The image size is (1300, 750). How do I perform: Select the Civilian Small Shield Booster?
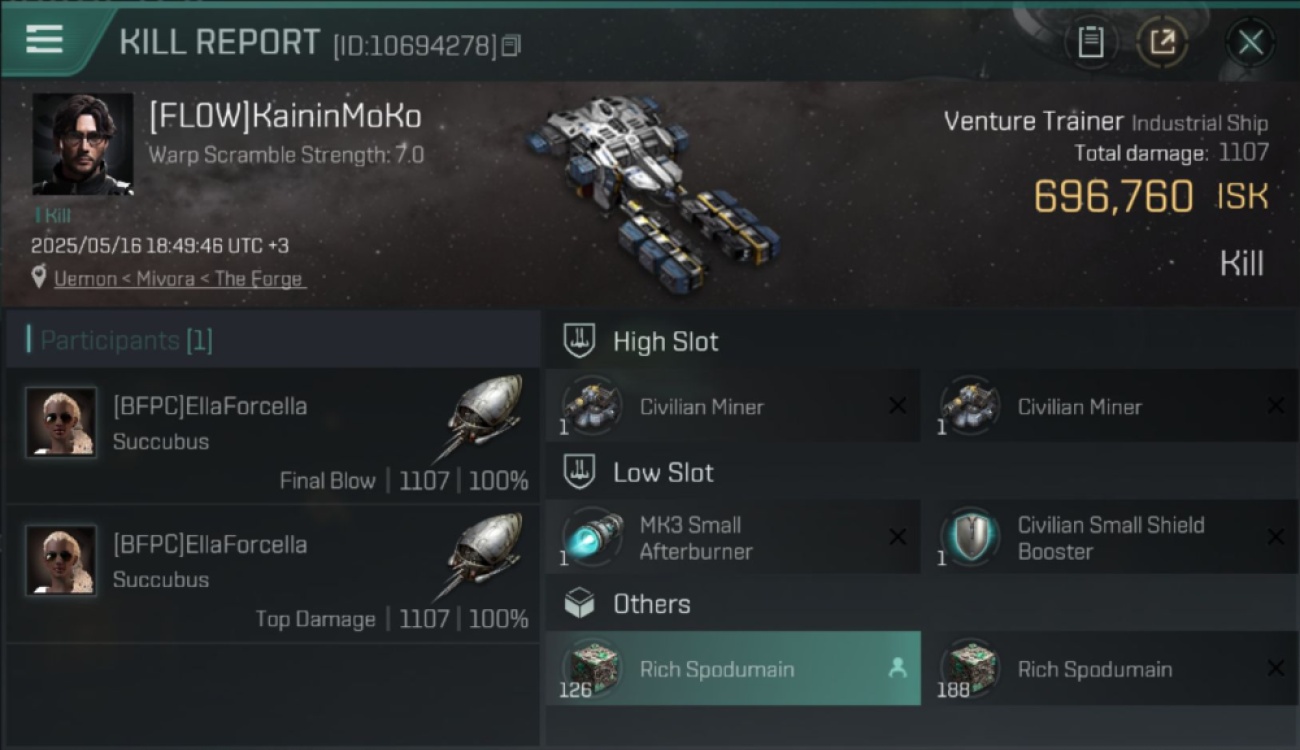[1111, 537]
